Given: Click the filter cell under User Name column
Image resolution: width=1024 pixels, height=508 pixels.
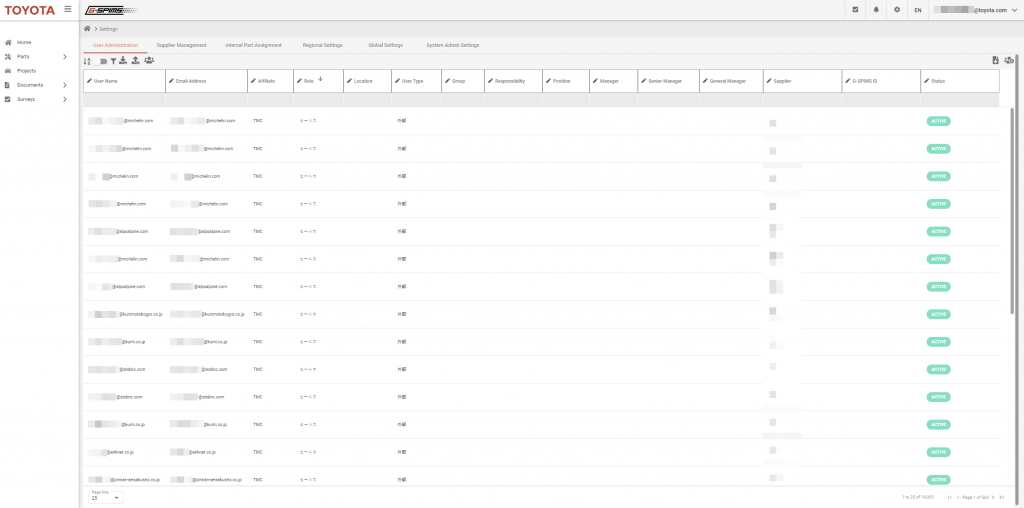Looking at the screenshot, I should 124,101.
